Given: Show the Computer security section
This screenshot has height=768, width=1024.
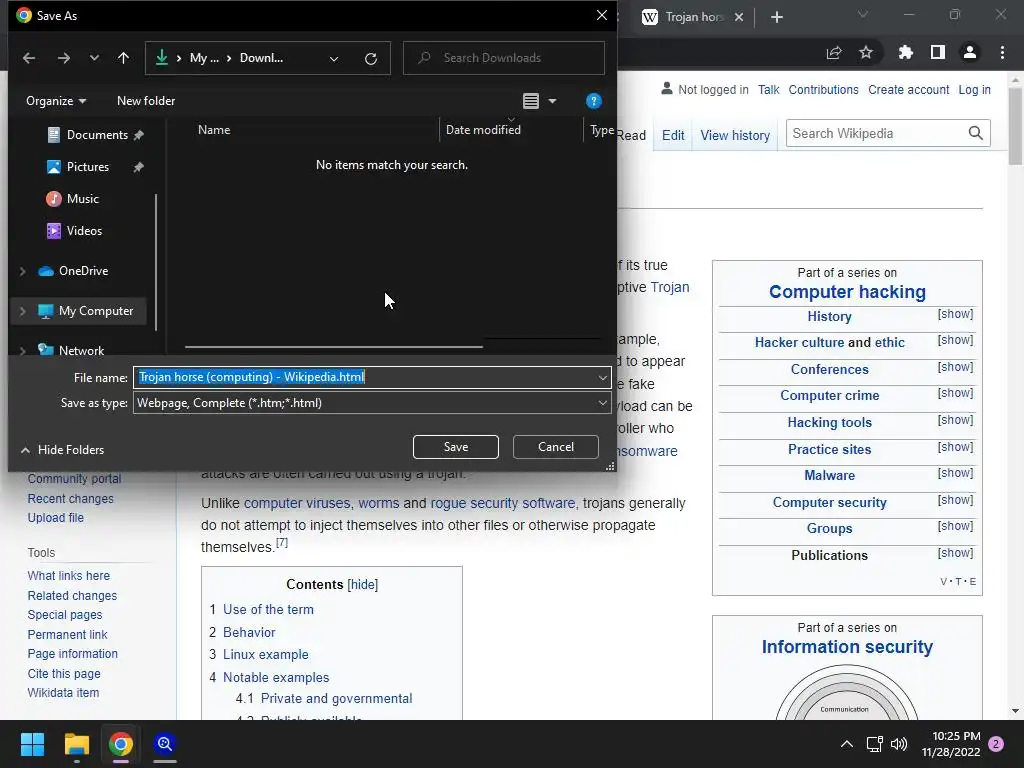Looking at the screenshot, I should pos(955,500).
